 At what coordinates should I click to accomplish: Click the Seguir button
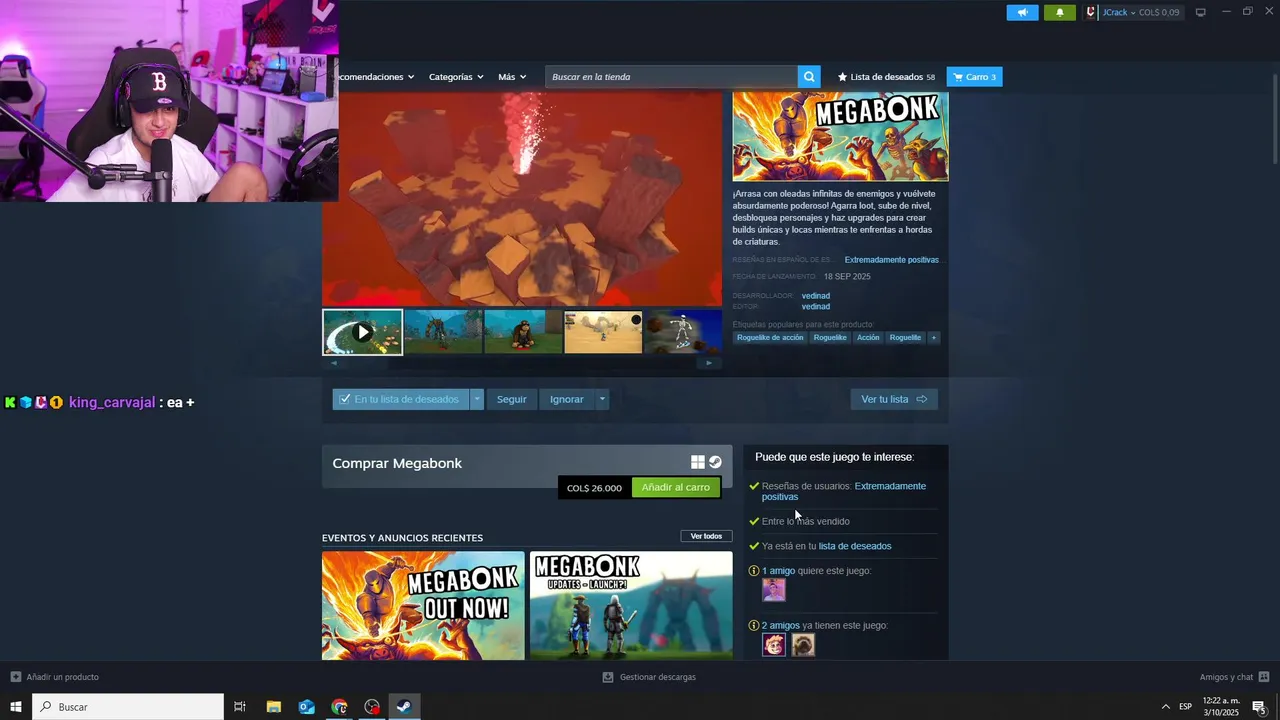[x=512, y=399]
